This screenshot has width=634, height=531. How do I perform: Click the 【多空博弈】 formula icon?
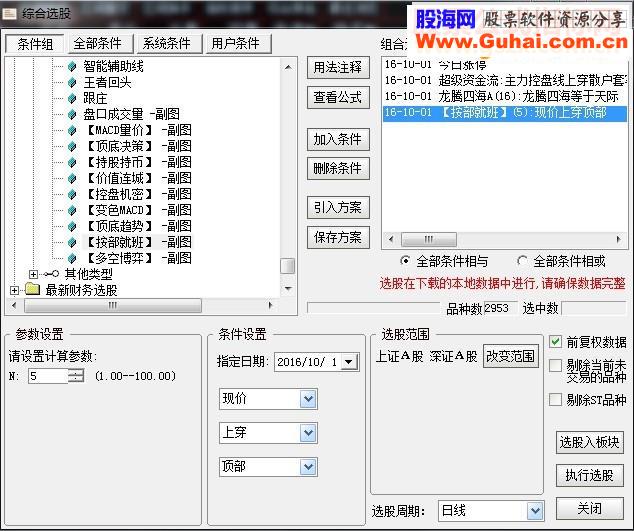click(x=72, y=258)
